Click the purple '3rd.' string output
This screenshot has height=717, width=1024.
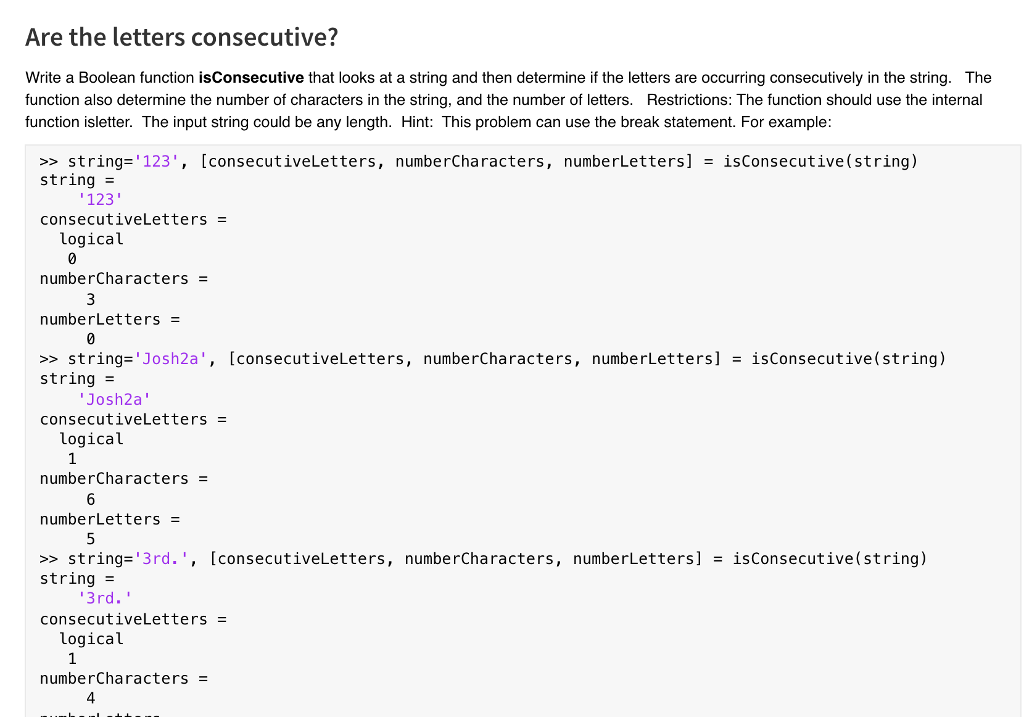tap(104, 598)
